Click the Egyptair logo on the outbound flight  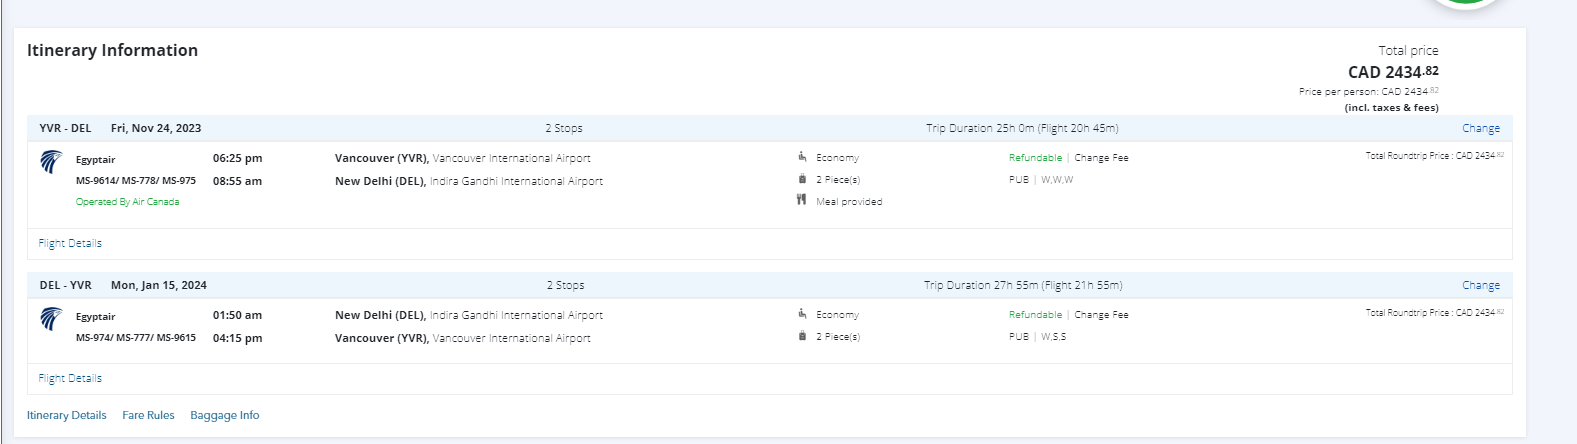click(x=51, y=162)
